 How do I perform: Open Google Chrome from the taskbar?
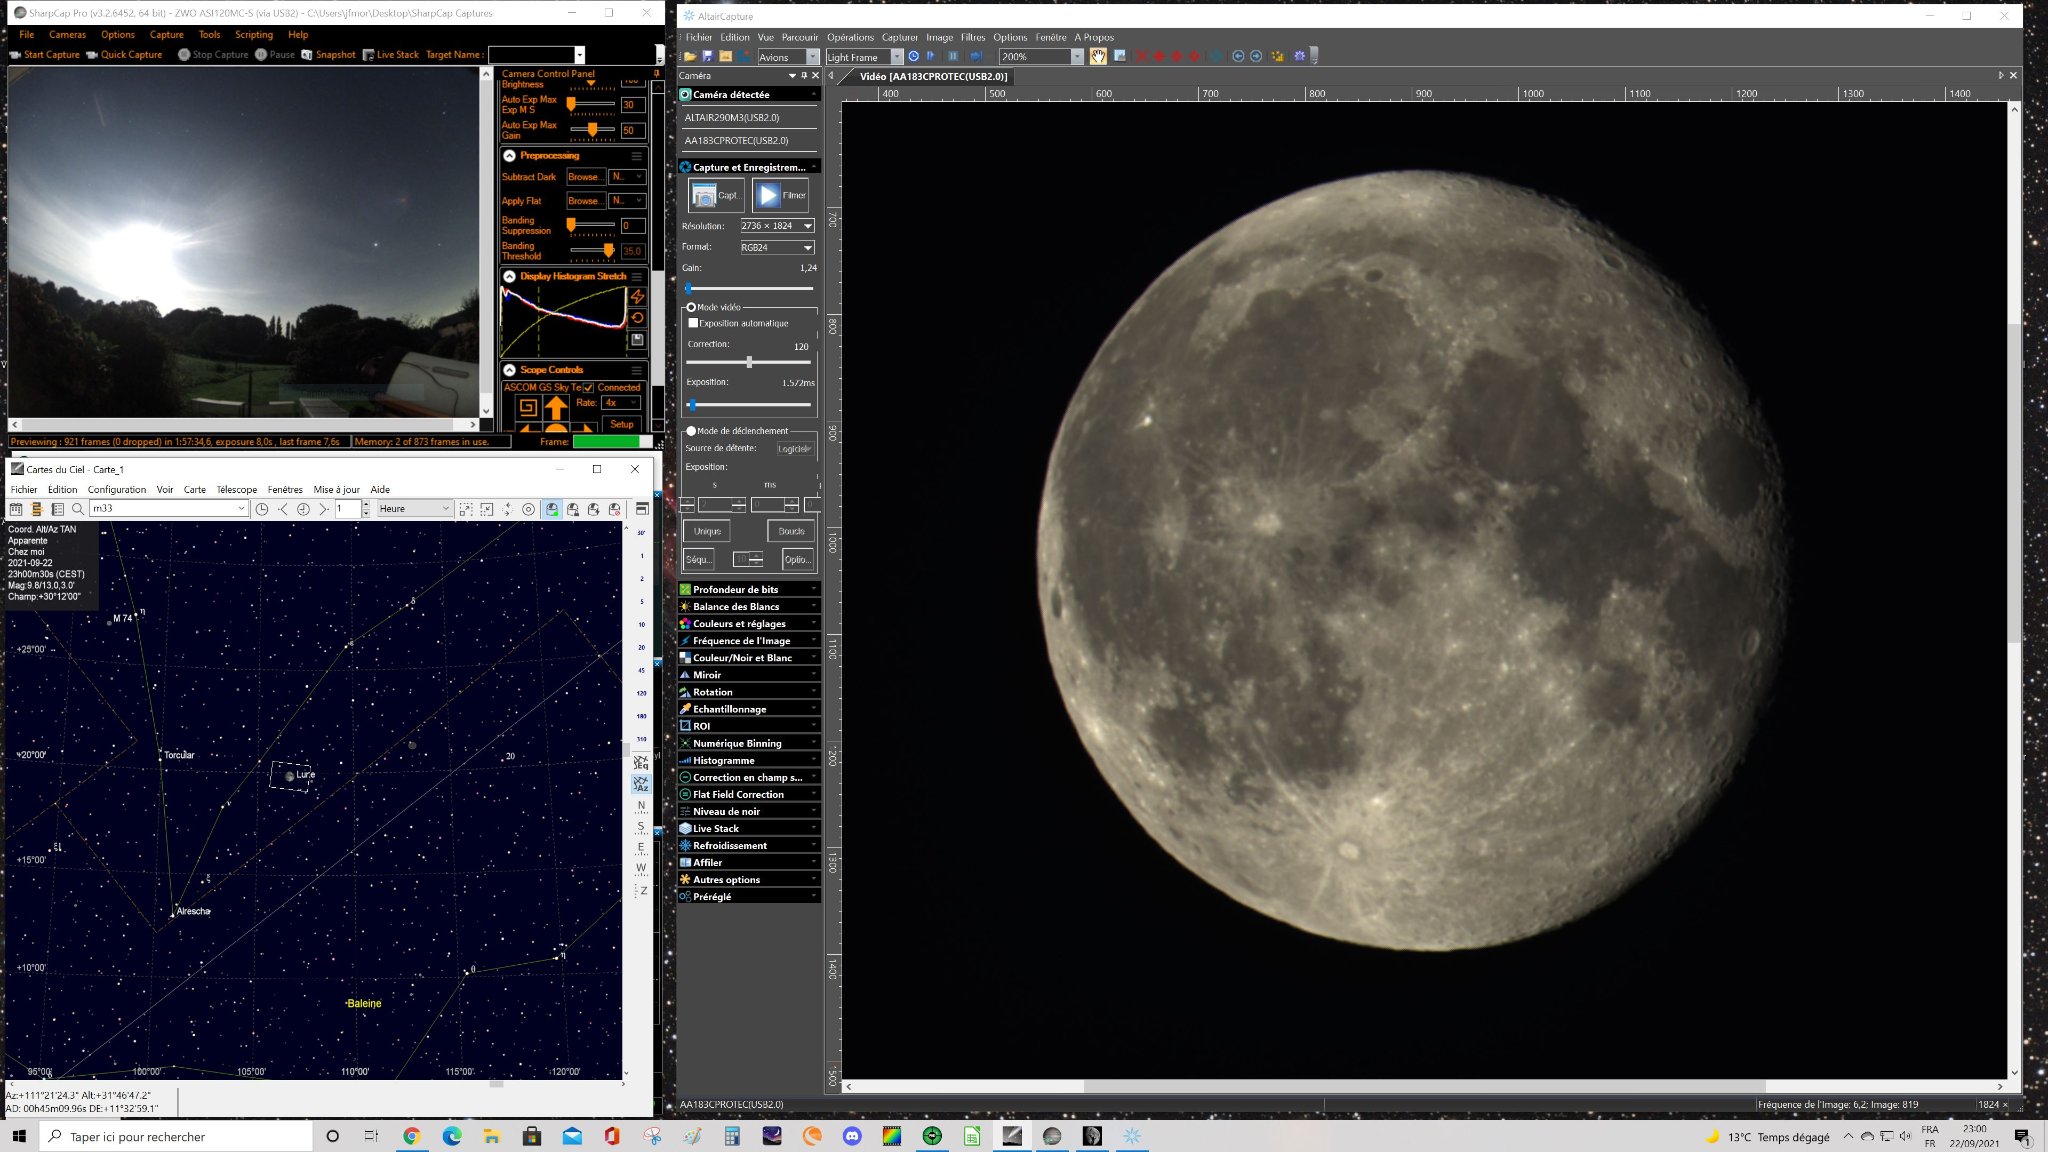click(412, 1136)
